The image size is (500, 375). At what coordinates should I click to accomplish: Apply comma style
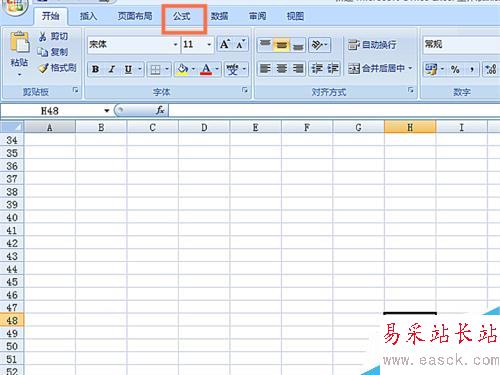[x=471, y=69]
